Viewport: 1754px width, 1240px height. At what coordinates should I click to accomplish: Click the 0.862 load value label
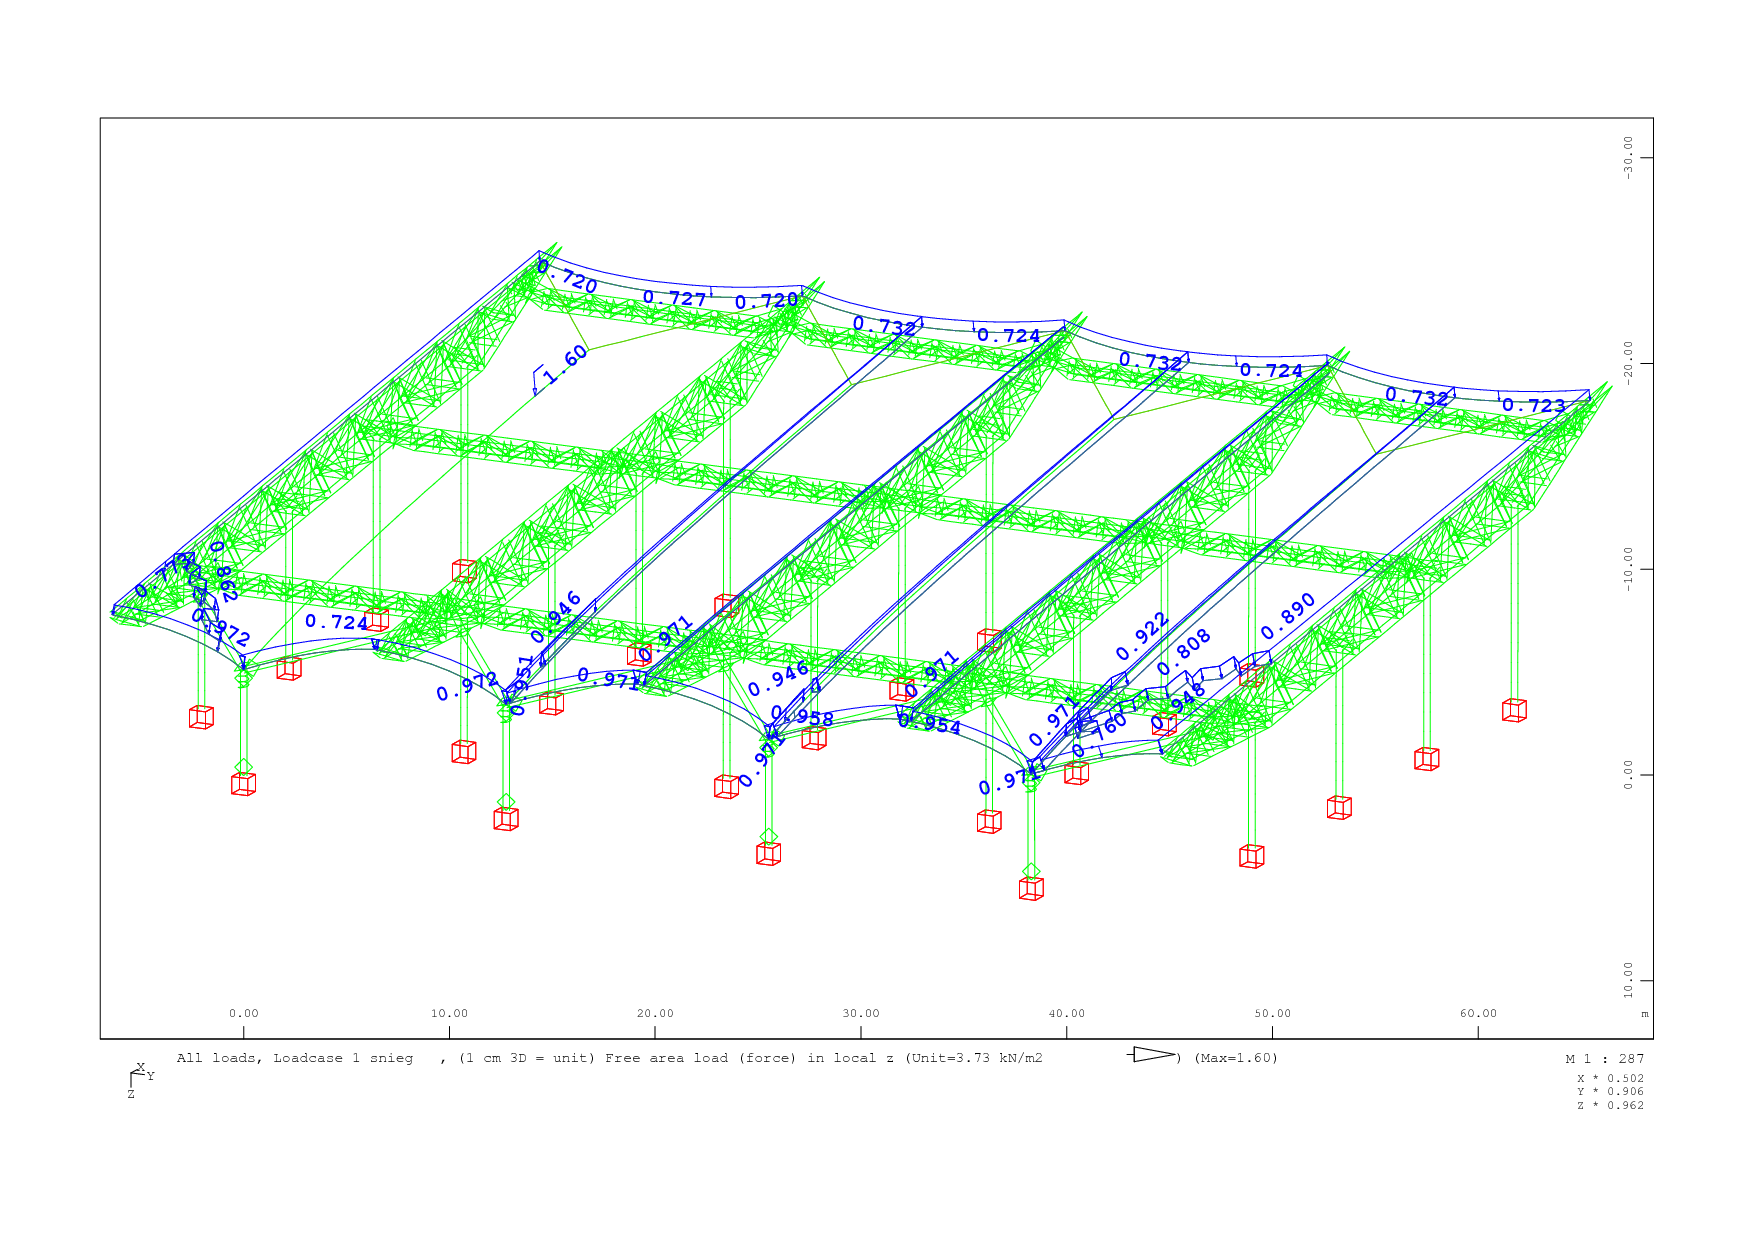pos(224,571)
